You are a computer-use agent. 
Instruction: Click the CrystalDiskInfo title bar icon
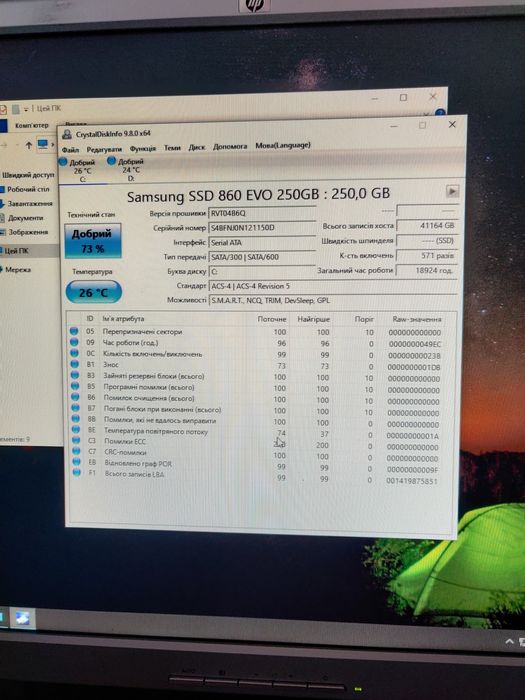67,134
